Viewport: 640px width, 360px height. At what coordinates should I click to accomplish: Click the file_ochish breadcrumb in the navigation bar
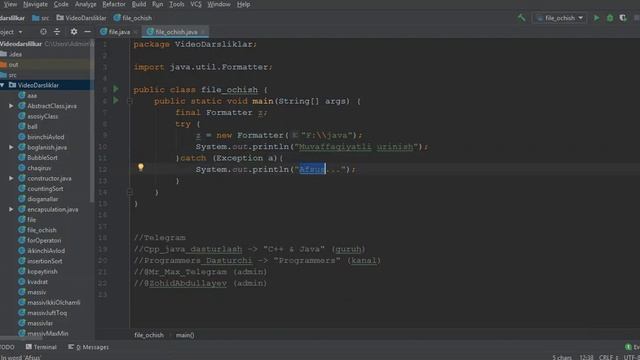(133, 18)
